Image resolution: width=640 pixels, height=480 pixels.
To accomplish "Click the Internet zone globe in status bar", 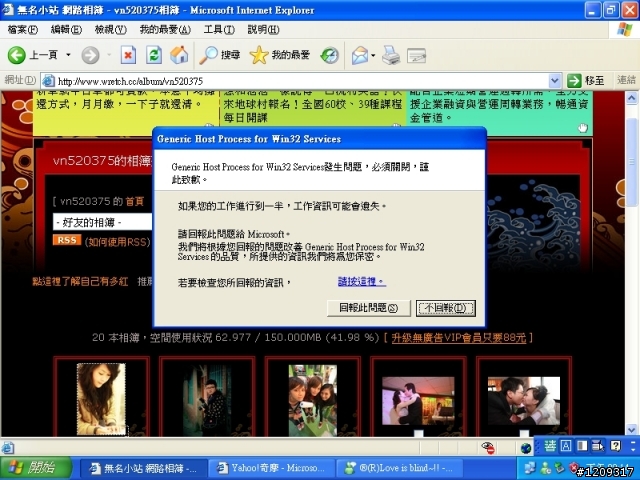I will (x=526, y=448).
